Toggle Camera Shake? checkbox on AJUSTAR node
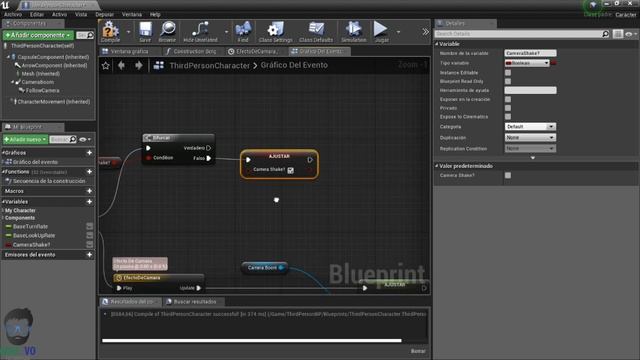This screenshot has height=360, width=640. tap(290, 170)
